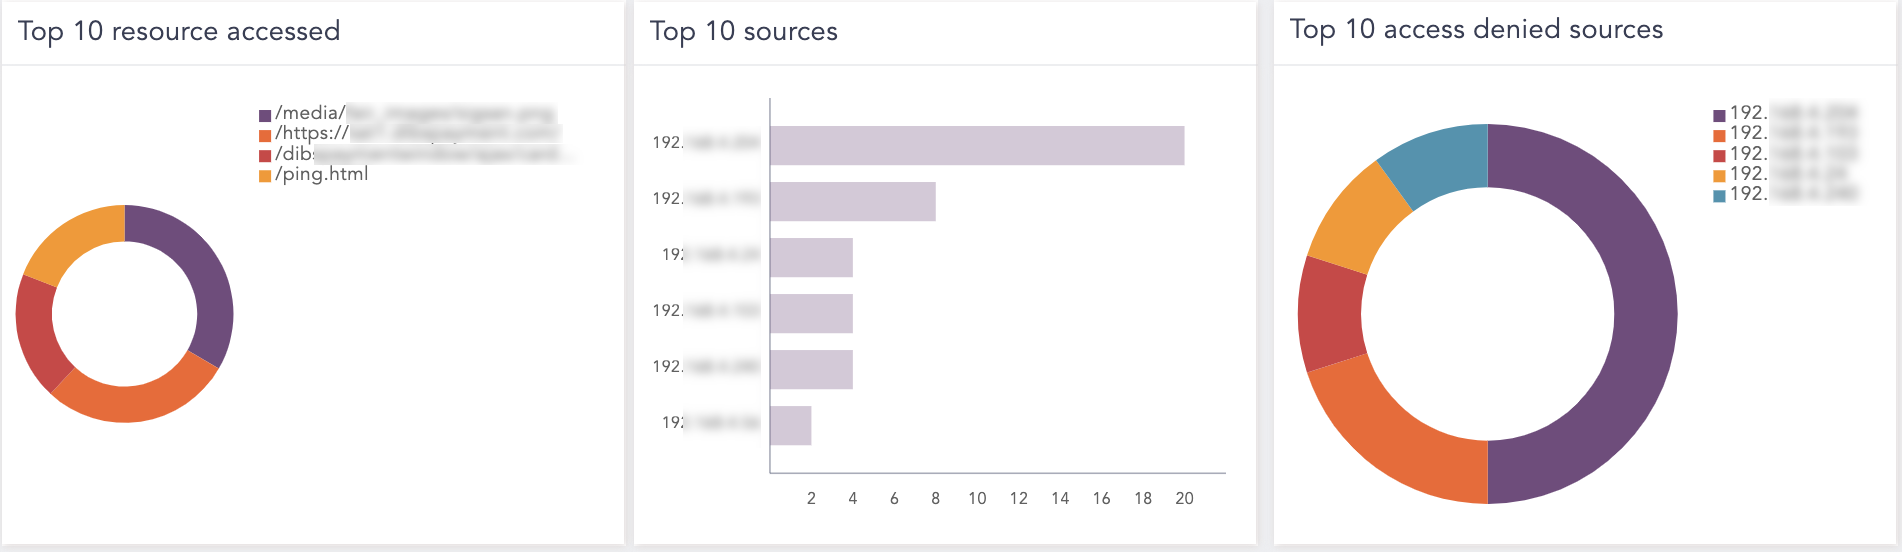Click the orange /https:// legend swatch
1902x552 pixels.
coord(265,135)
